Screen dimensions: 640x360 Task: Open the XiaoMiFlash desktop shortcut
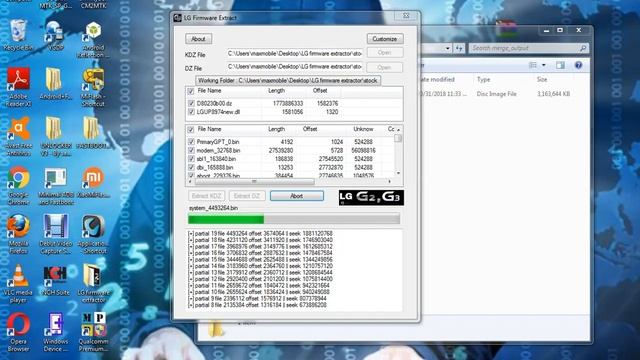point(93,182)
